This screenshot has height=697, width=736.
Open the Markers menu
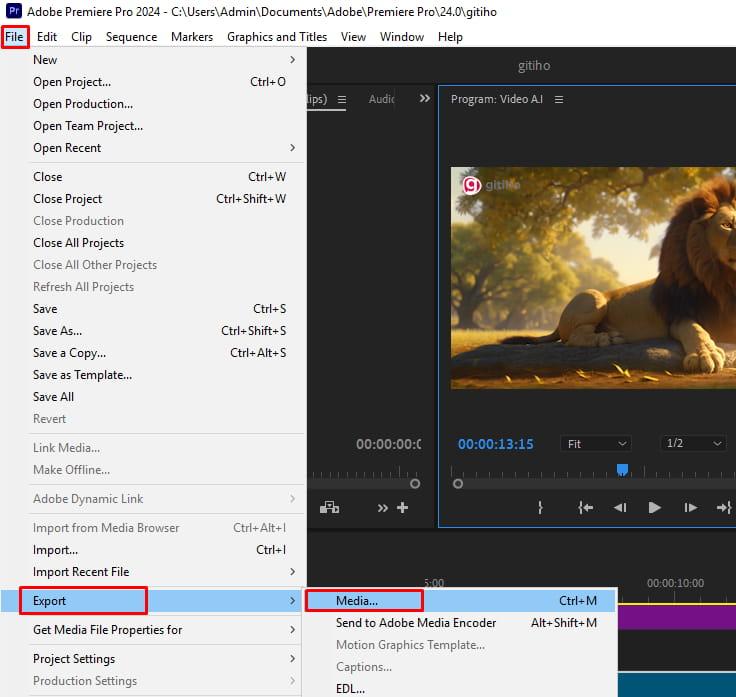point(192,37)
